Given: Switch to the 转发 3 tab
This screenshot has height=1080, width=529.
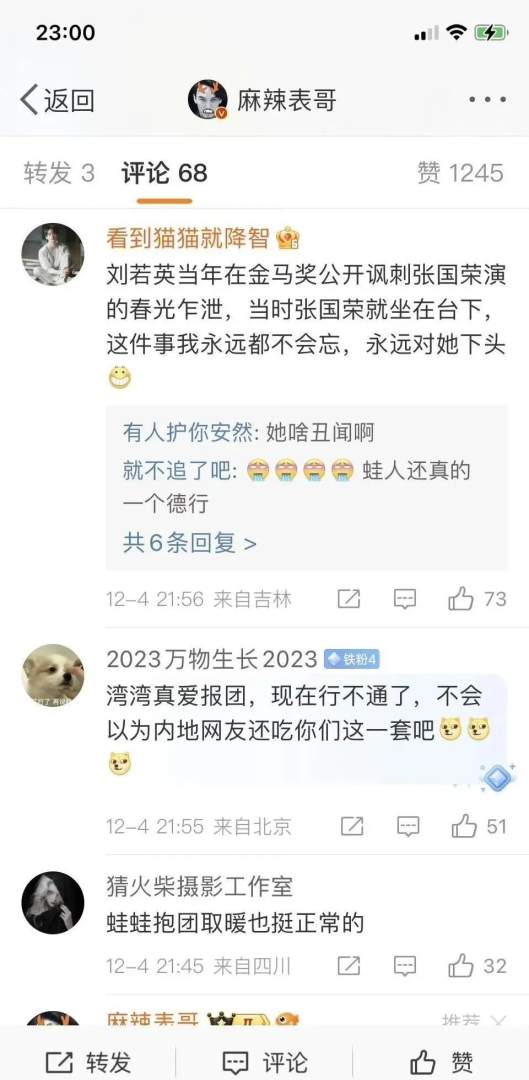Looking at the screenshot, I should pyautogui.click(x=59, y=173).
